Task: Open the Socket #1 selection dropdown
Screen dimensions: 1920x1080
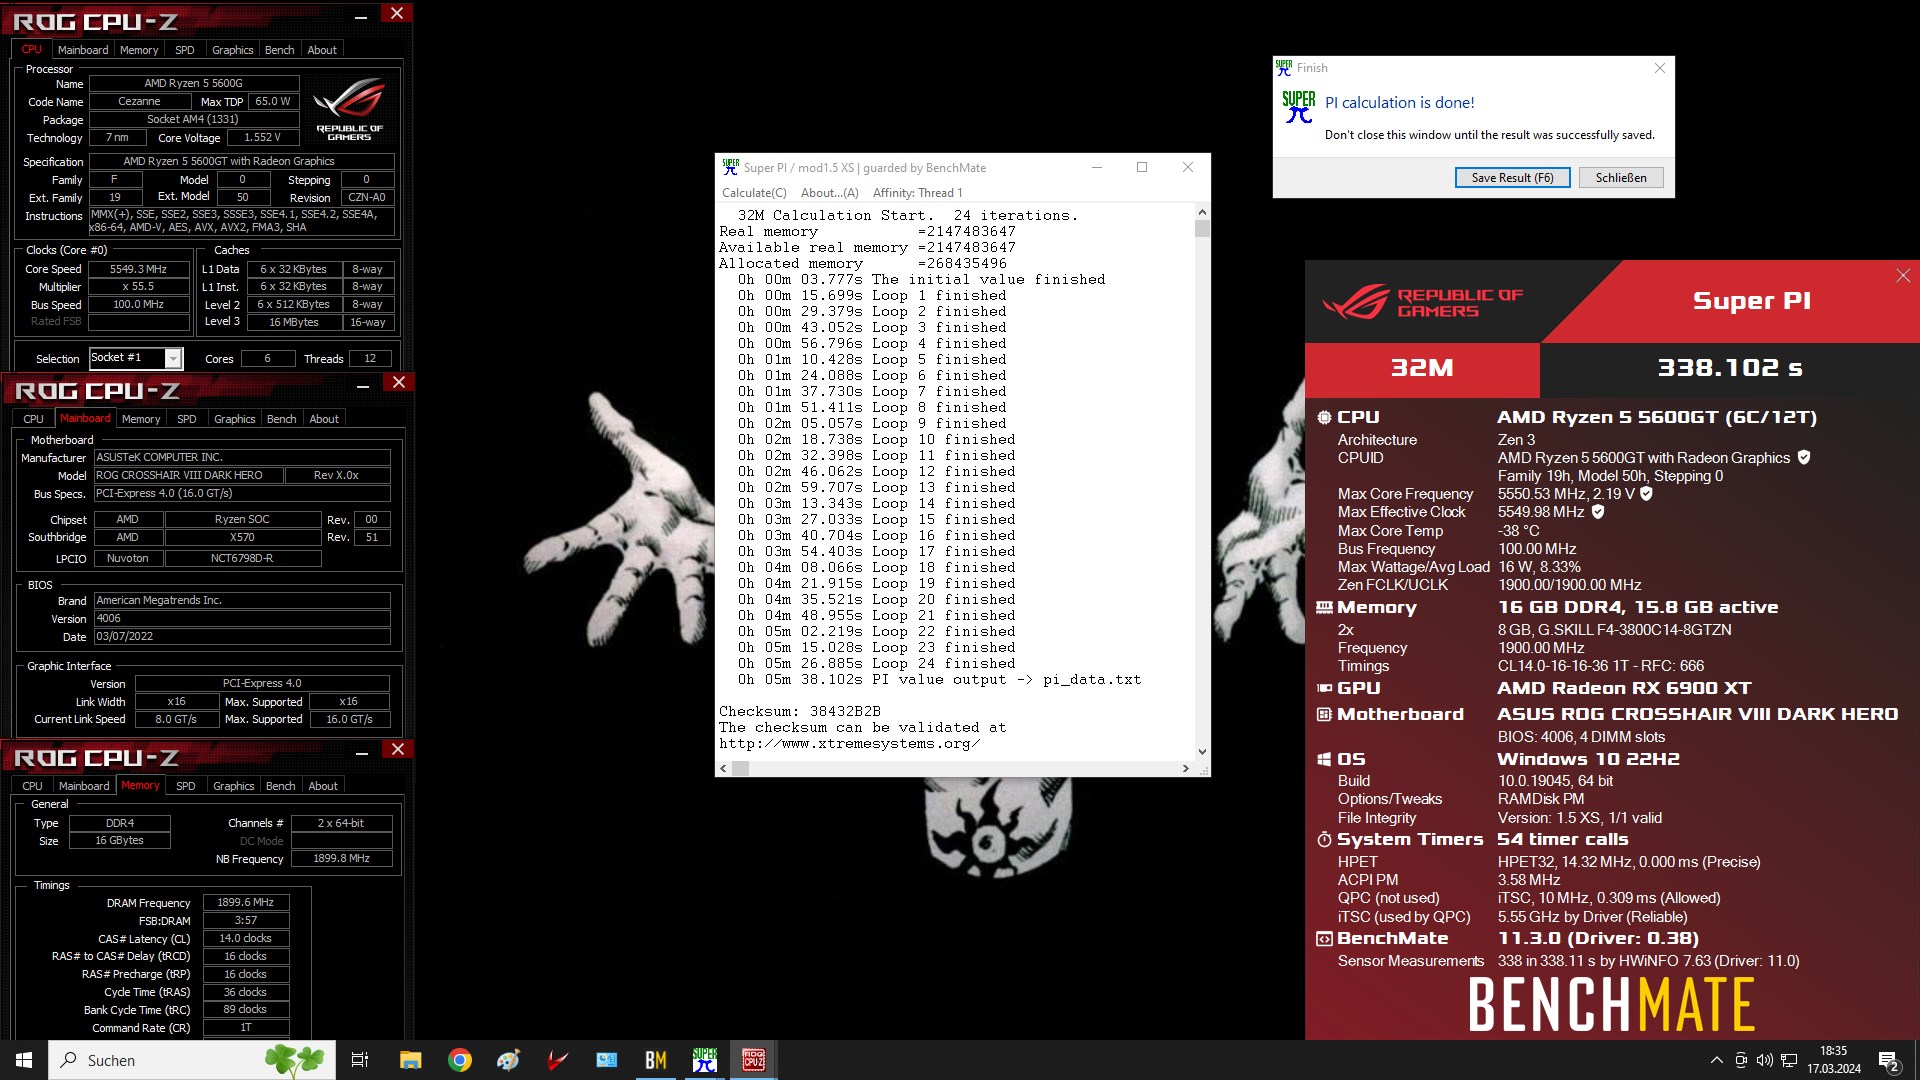Action: click(x=174, y=358)
